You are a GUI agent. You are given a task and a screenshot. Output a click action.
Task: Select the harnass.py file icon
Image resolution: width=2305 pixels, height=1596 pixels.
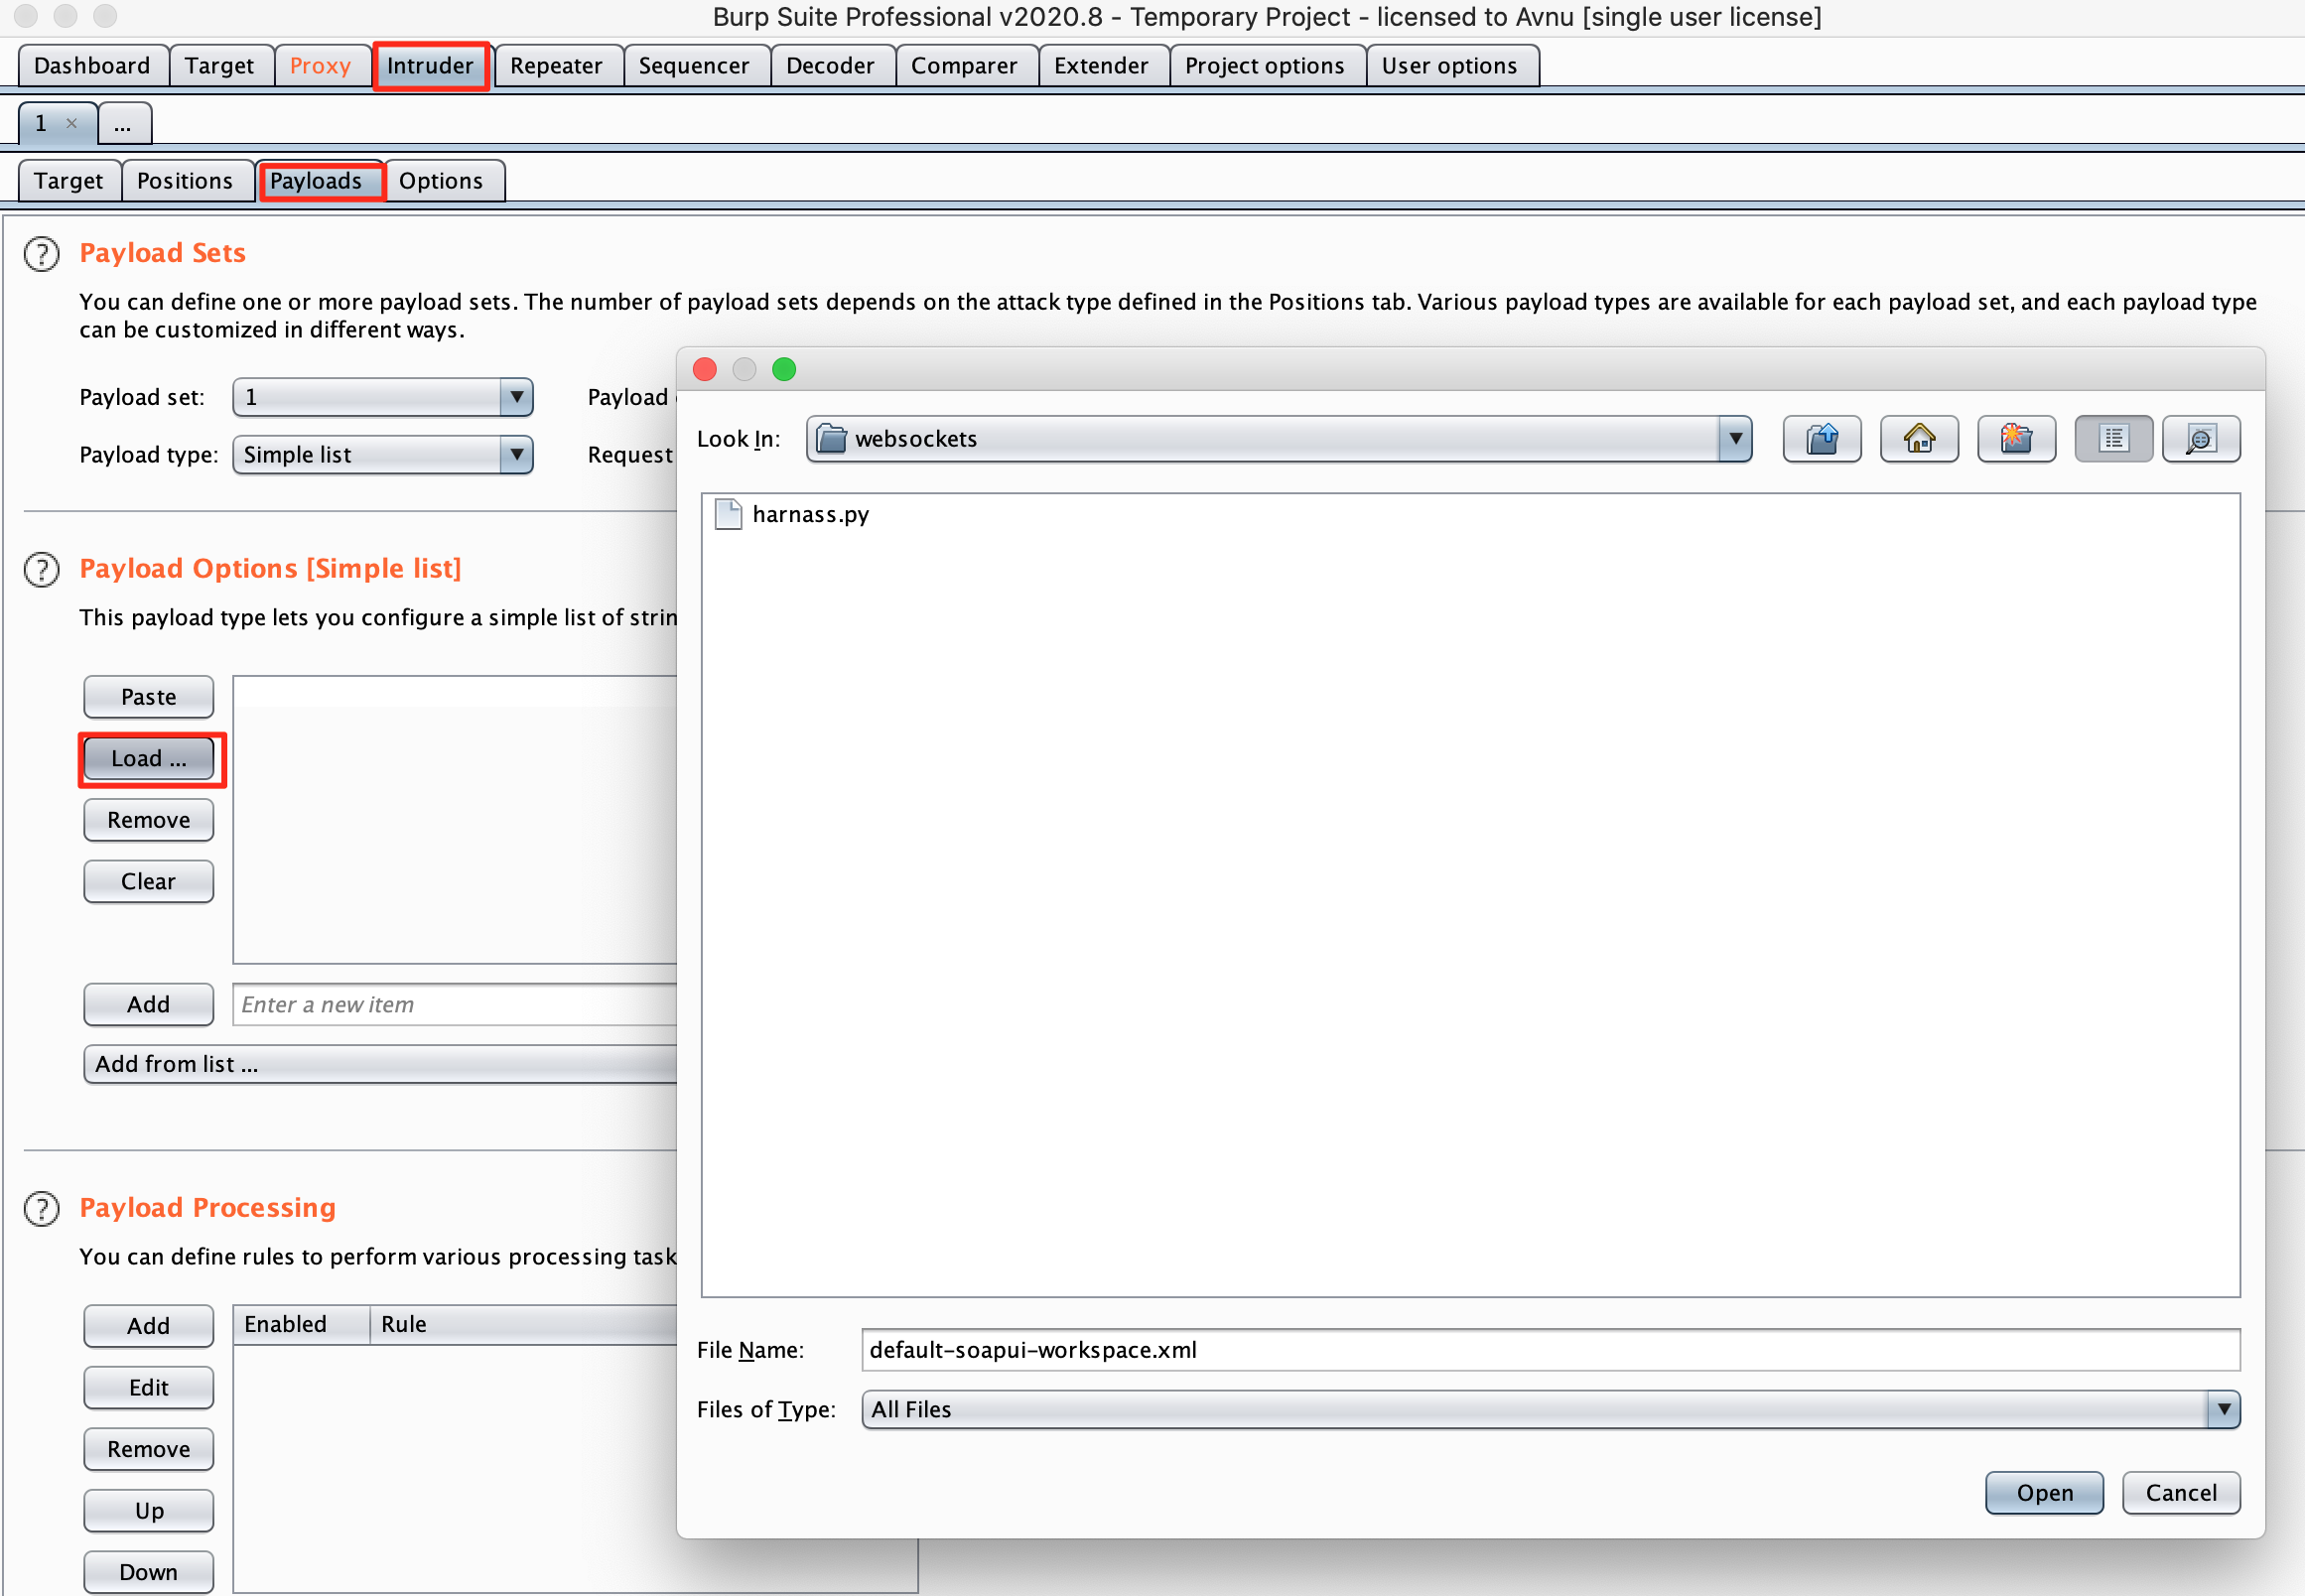(x=728, y=514)
